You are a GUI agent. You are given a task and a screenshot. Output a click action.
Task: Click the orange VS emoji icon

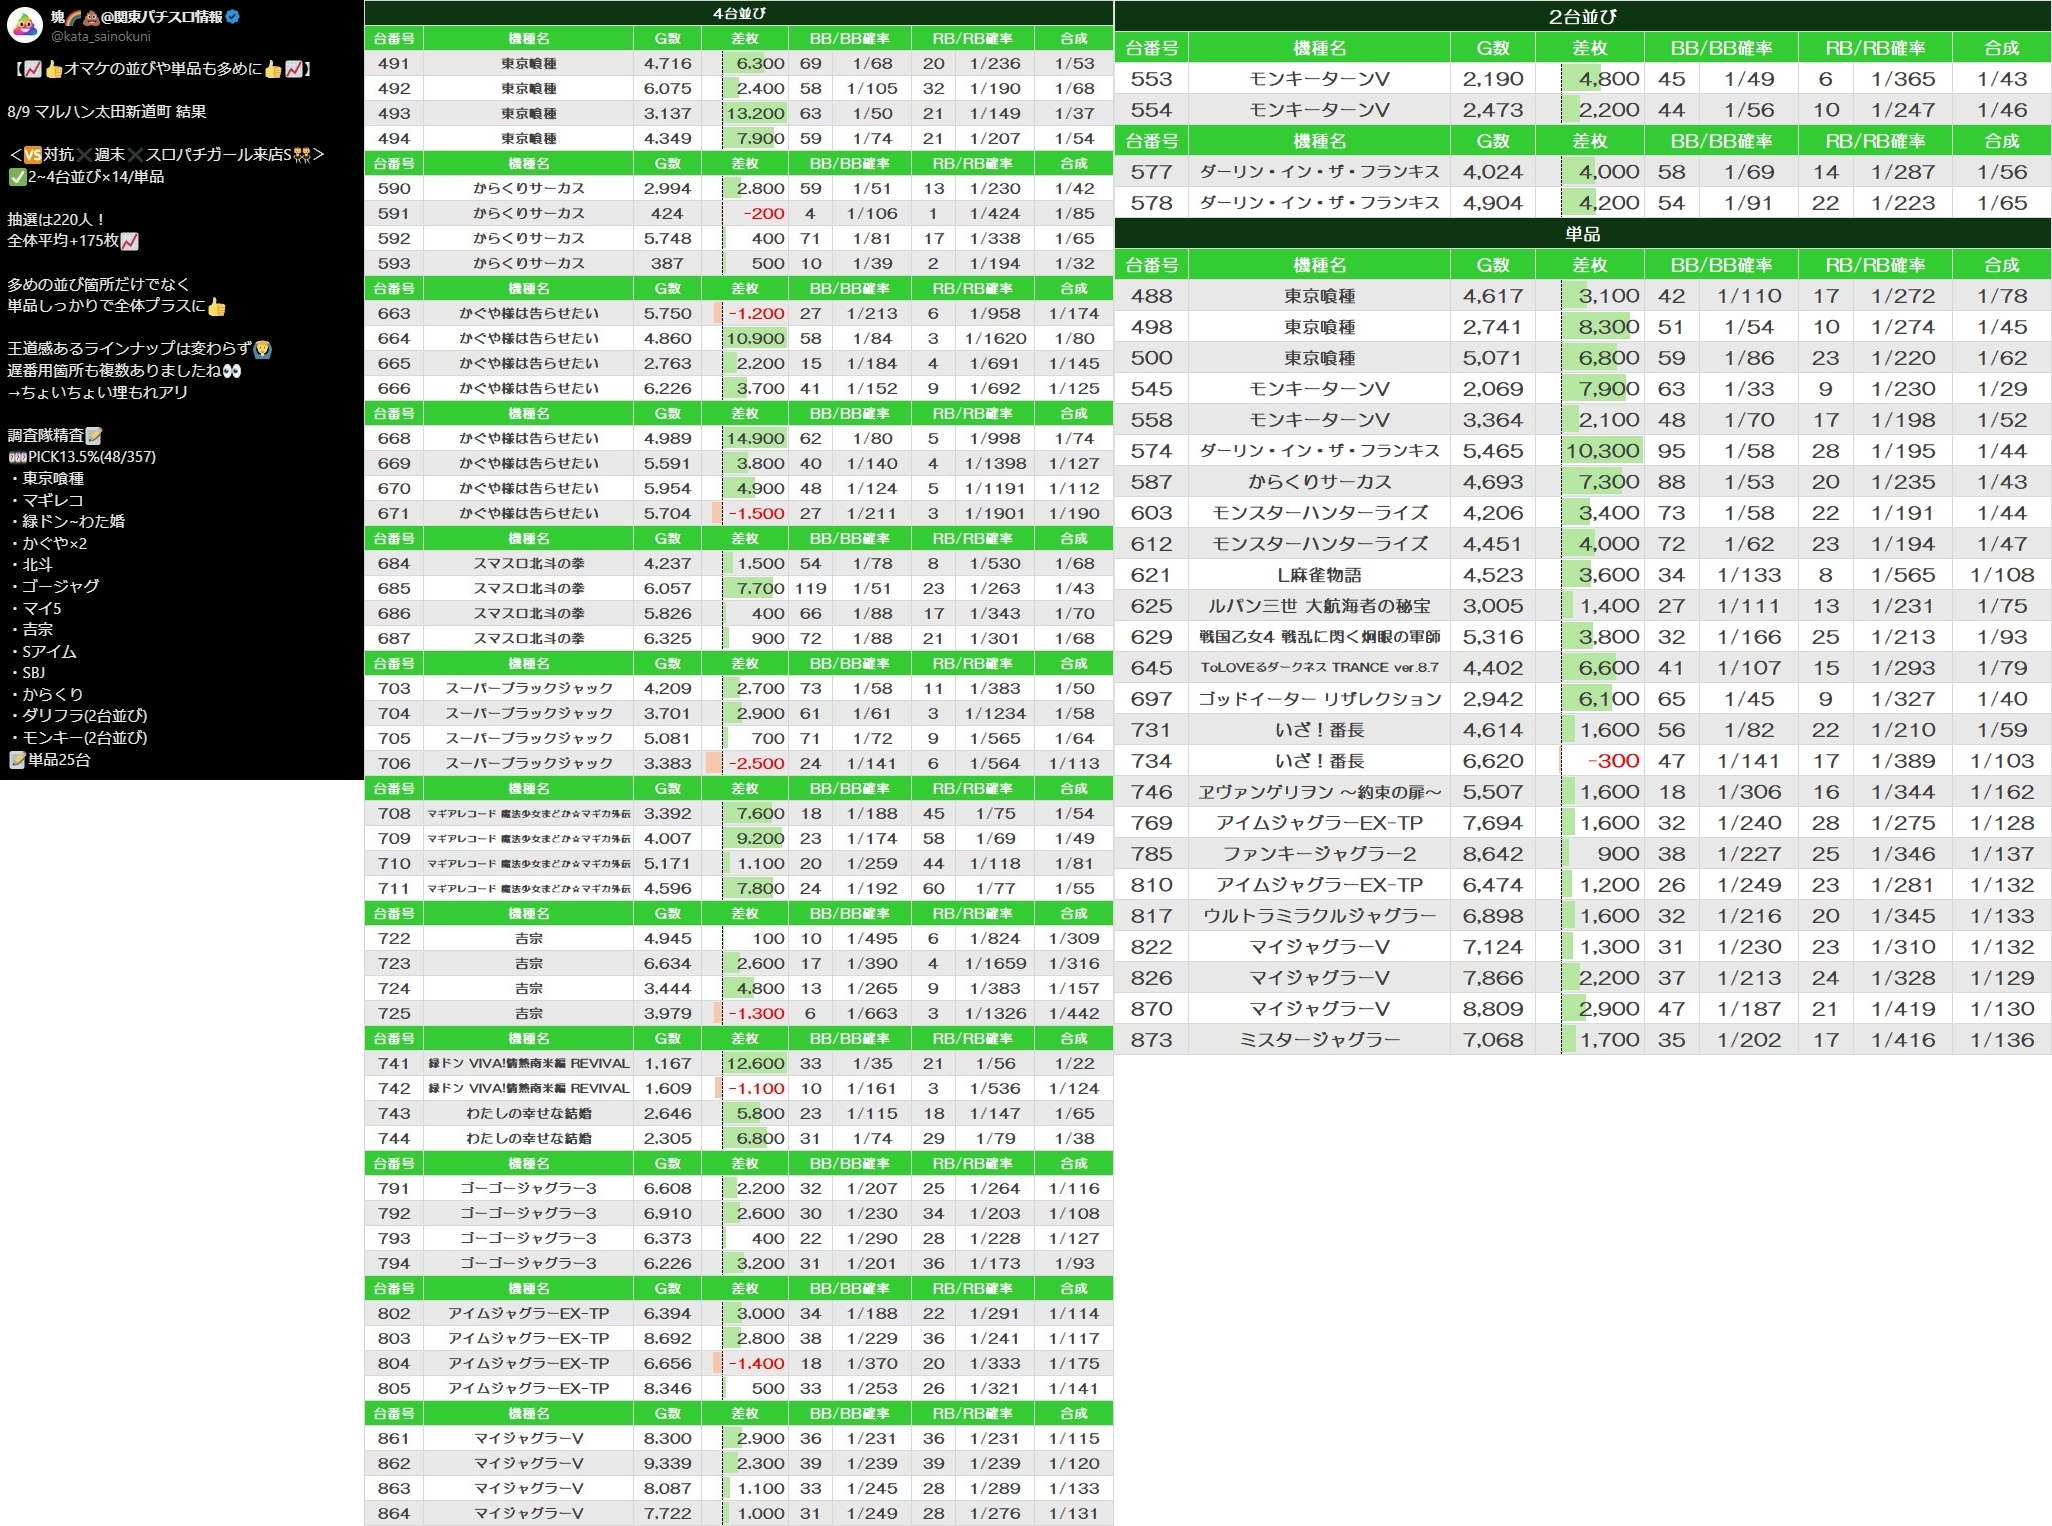(x=32, y=155)
